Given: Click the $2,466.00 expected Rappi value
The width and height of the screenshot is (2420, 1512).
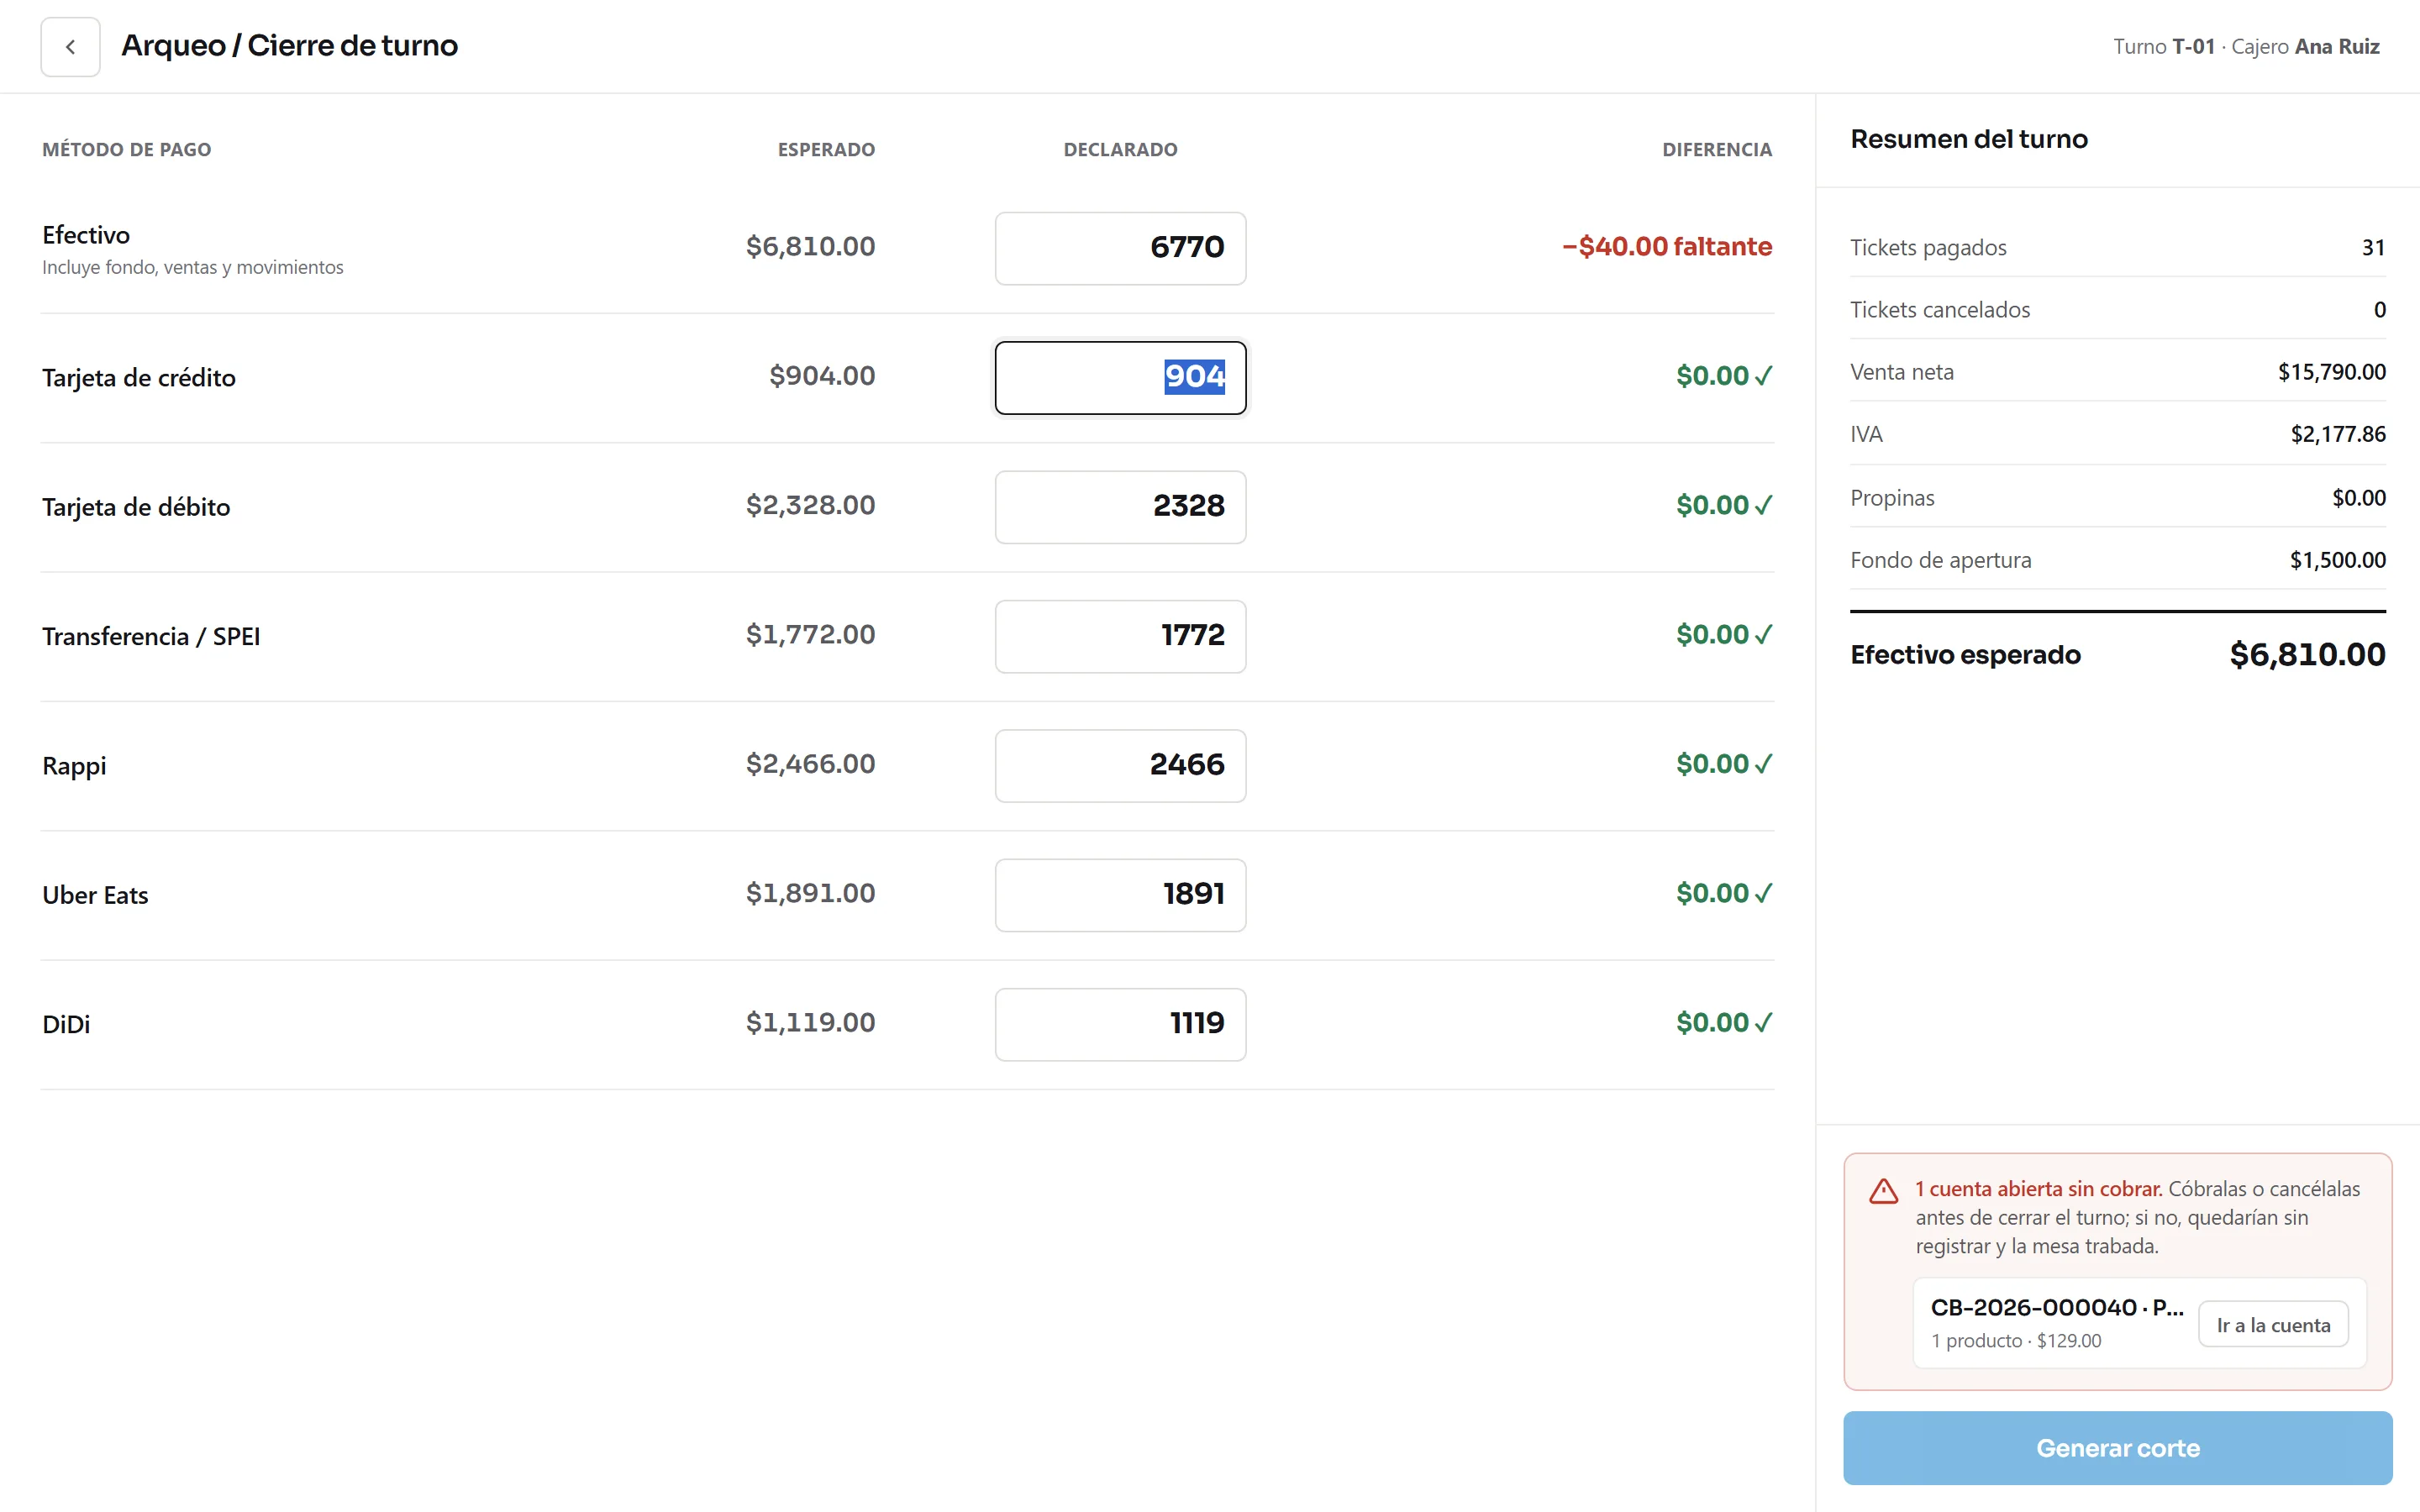Looking at the screenshot, I should [810, 764].
